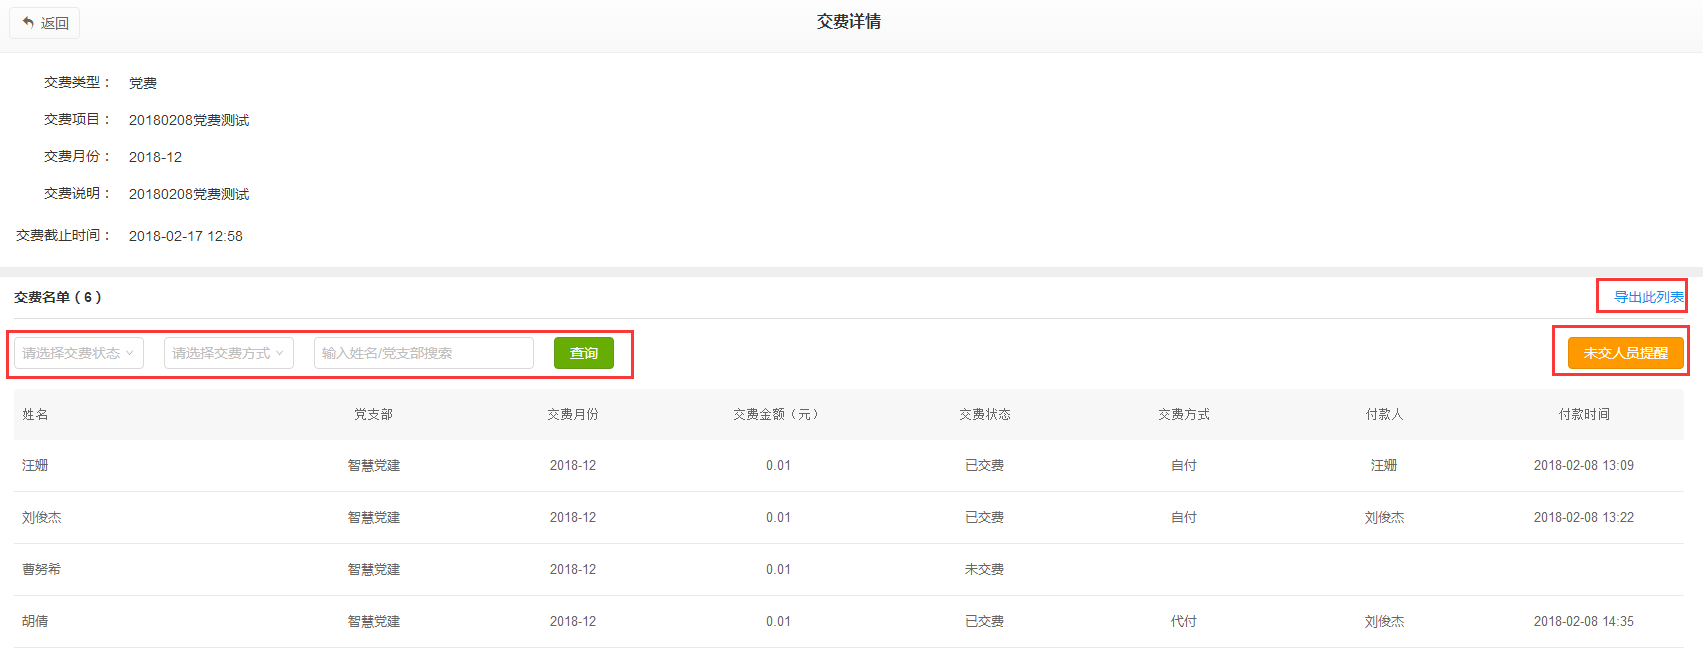Click the name 汪姗 in the 姓名 column

coord(35,465)
